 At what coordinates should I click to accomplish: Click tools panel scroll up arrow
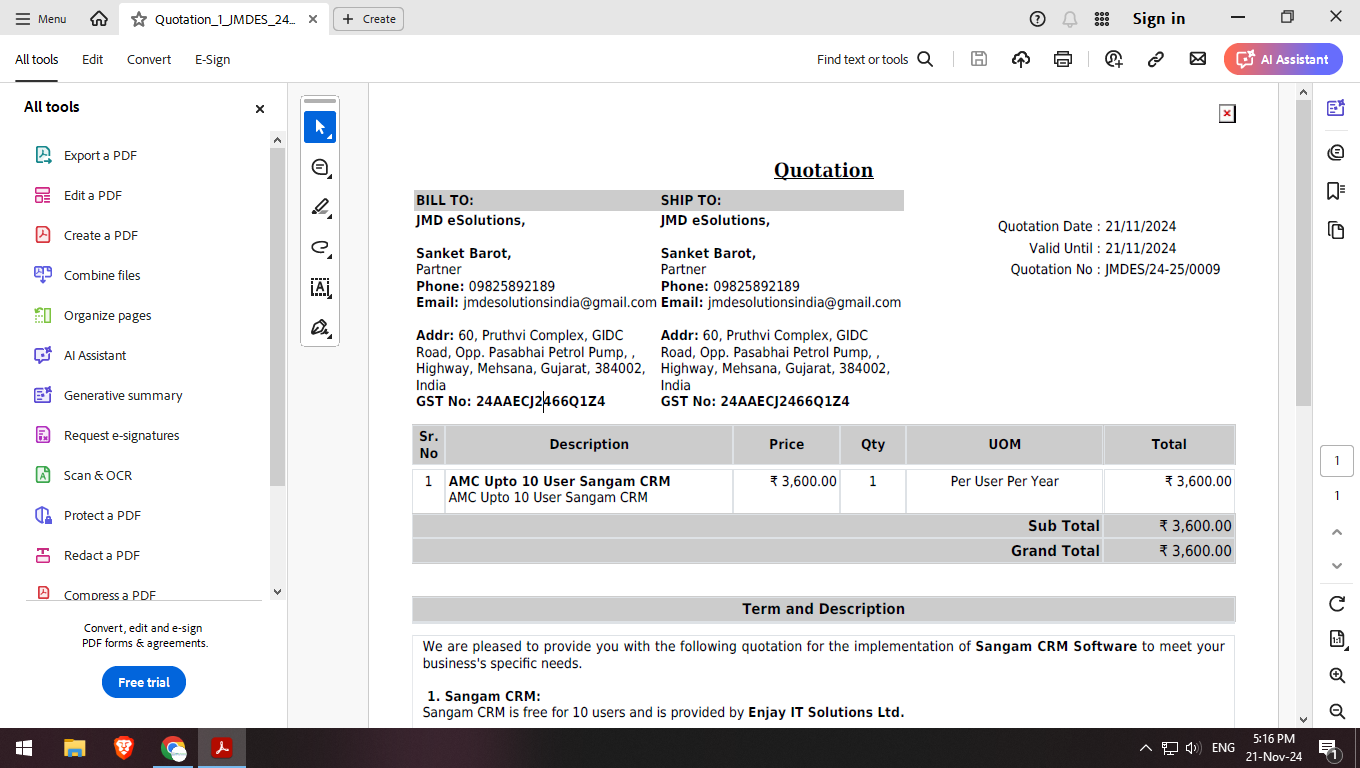tap(278, 141)
